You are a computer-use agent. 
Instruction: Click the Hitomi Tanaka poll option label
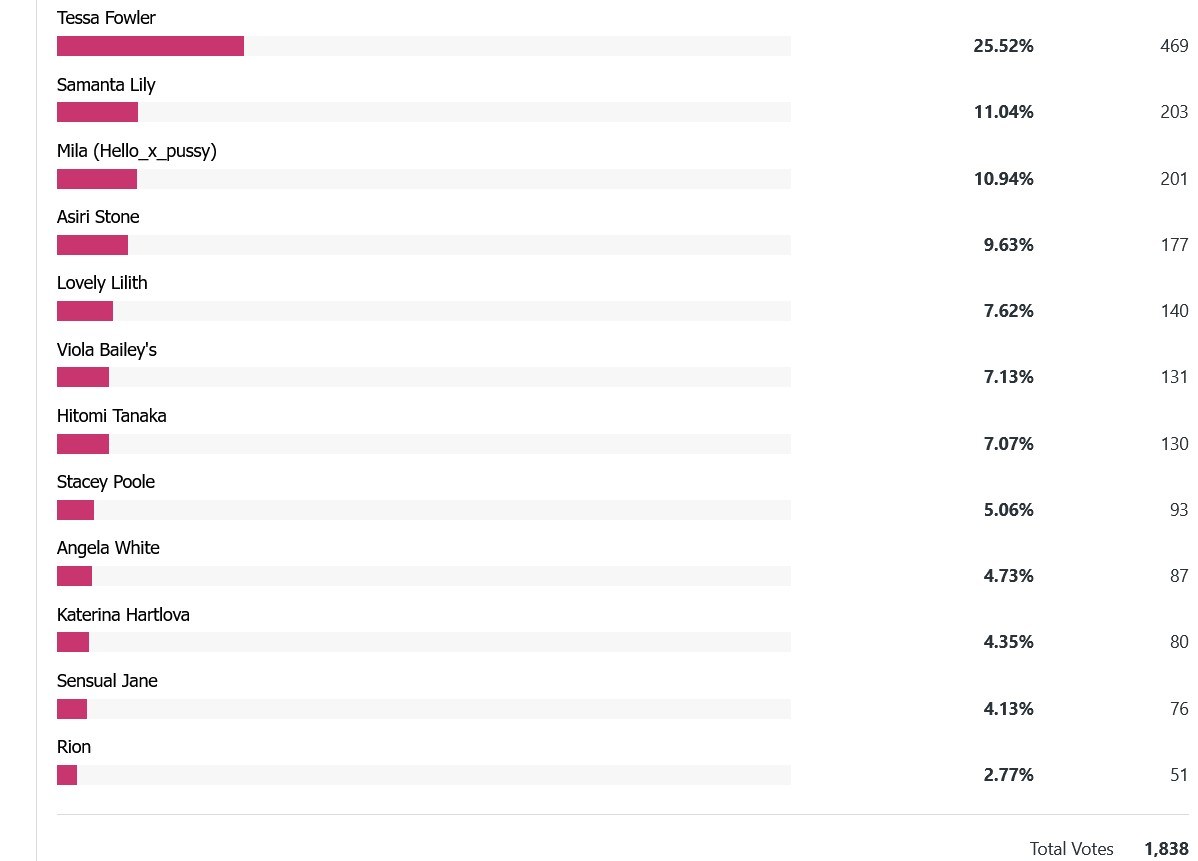pyautogui.click(x=112, y=416)
